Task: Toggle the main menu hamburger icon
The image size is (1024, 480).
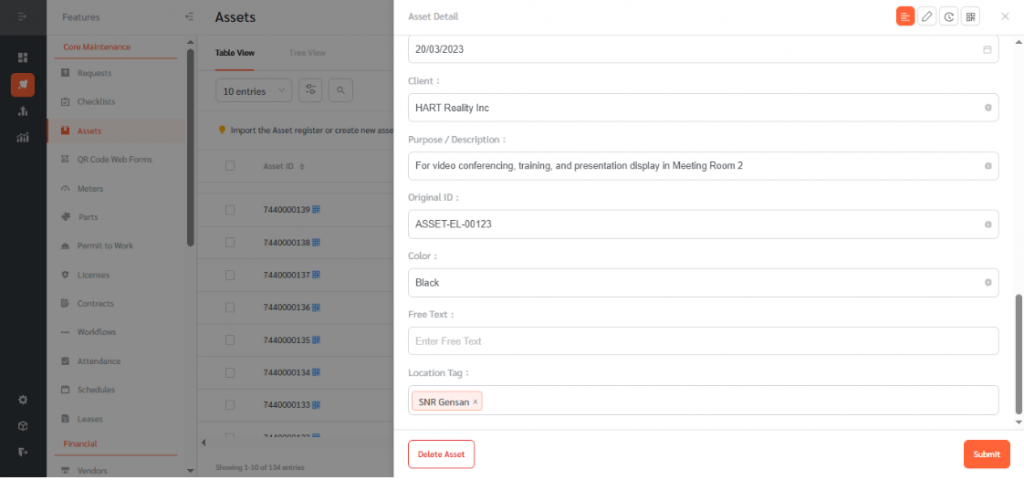Action: (23, 16)
